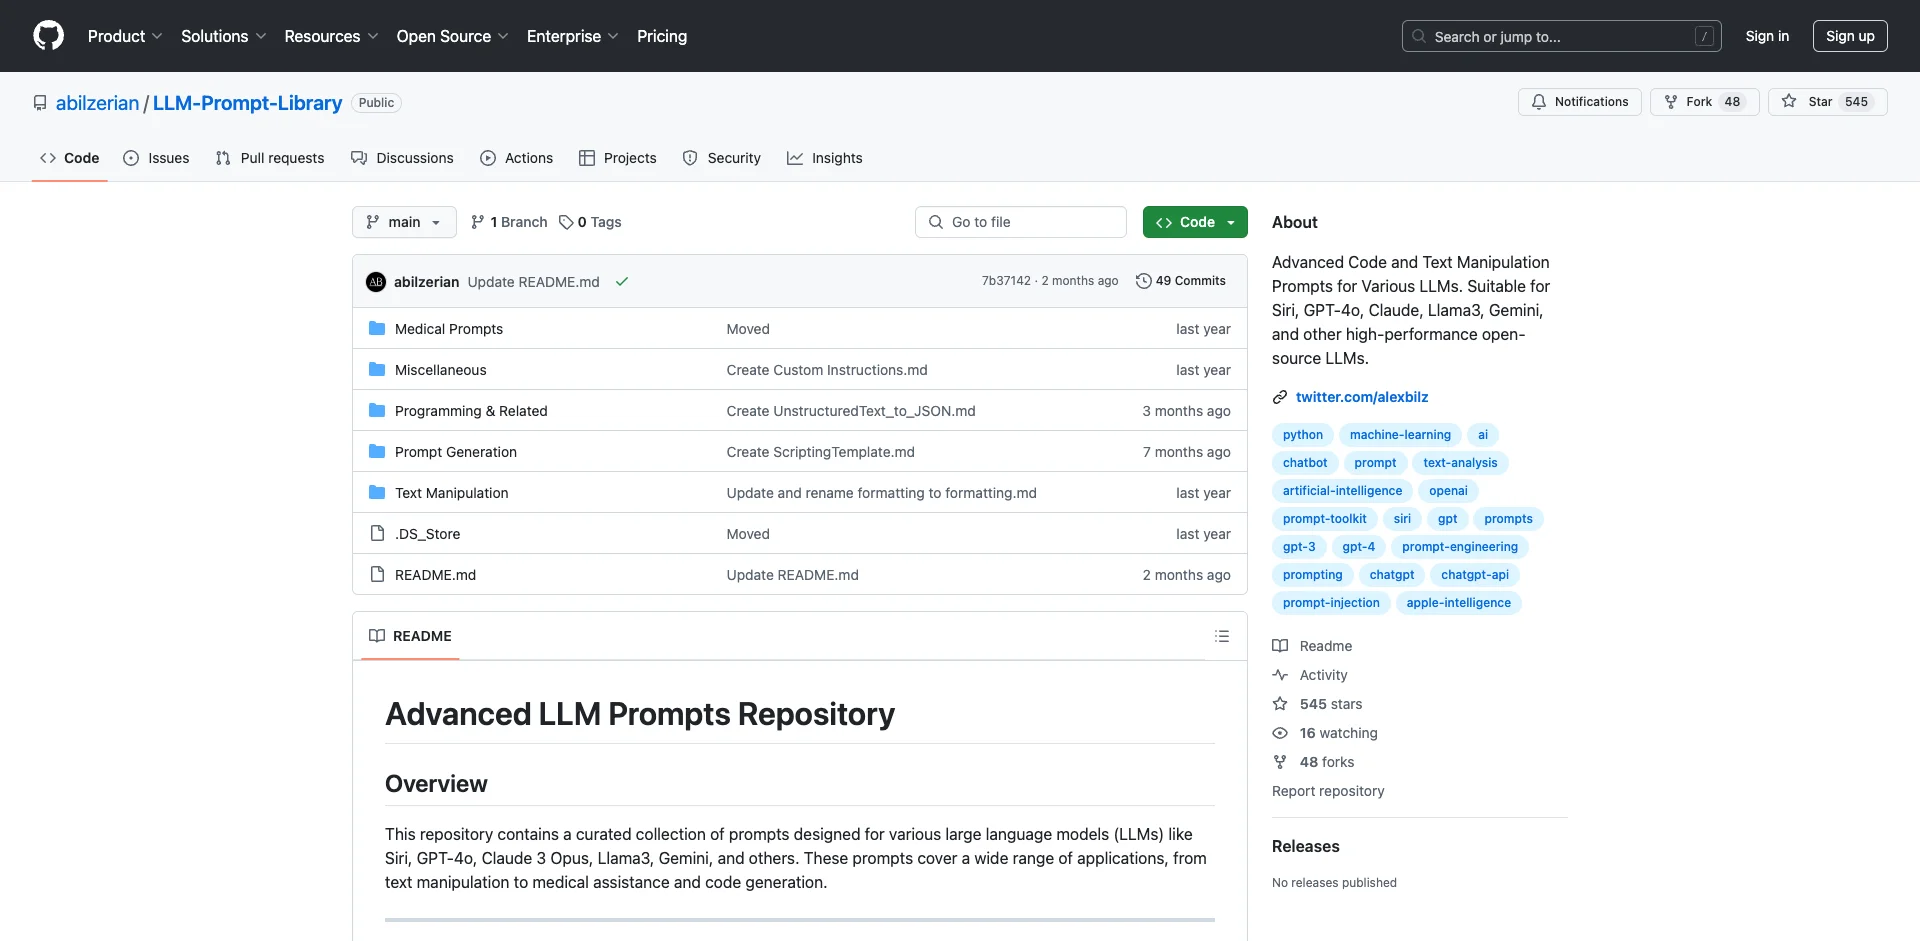Image resolution: width=1920 pixels, height=941 pixels.
Task: Click the green commit status checkmark
Action: (622, 282)
